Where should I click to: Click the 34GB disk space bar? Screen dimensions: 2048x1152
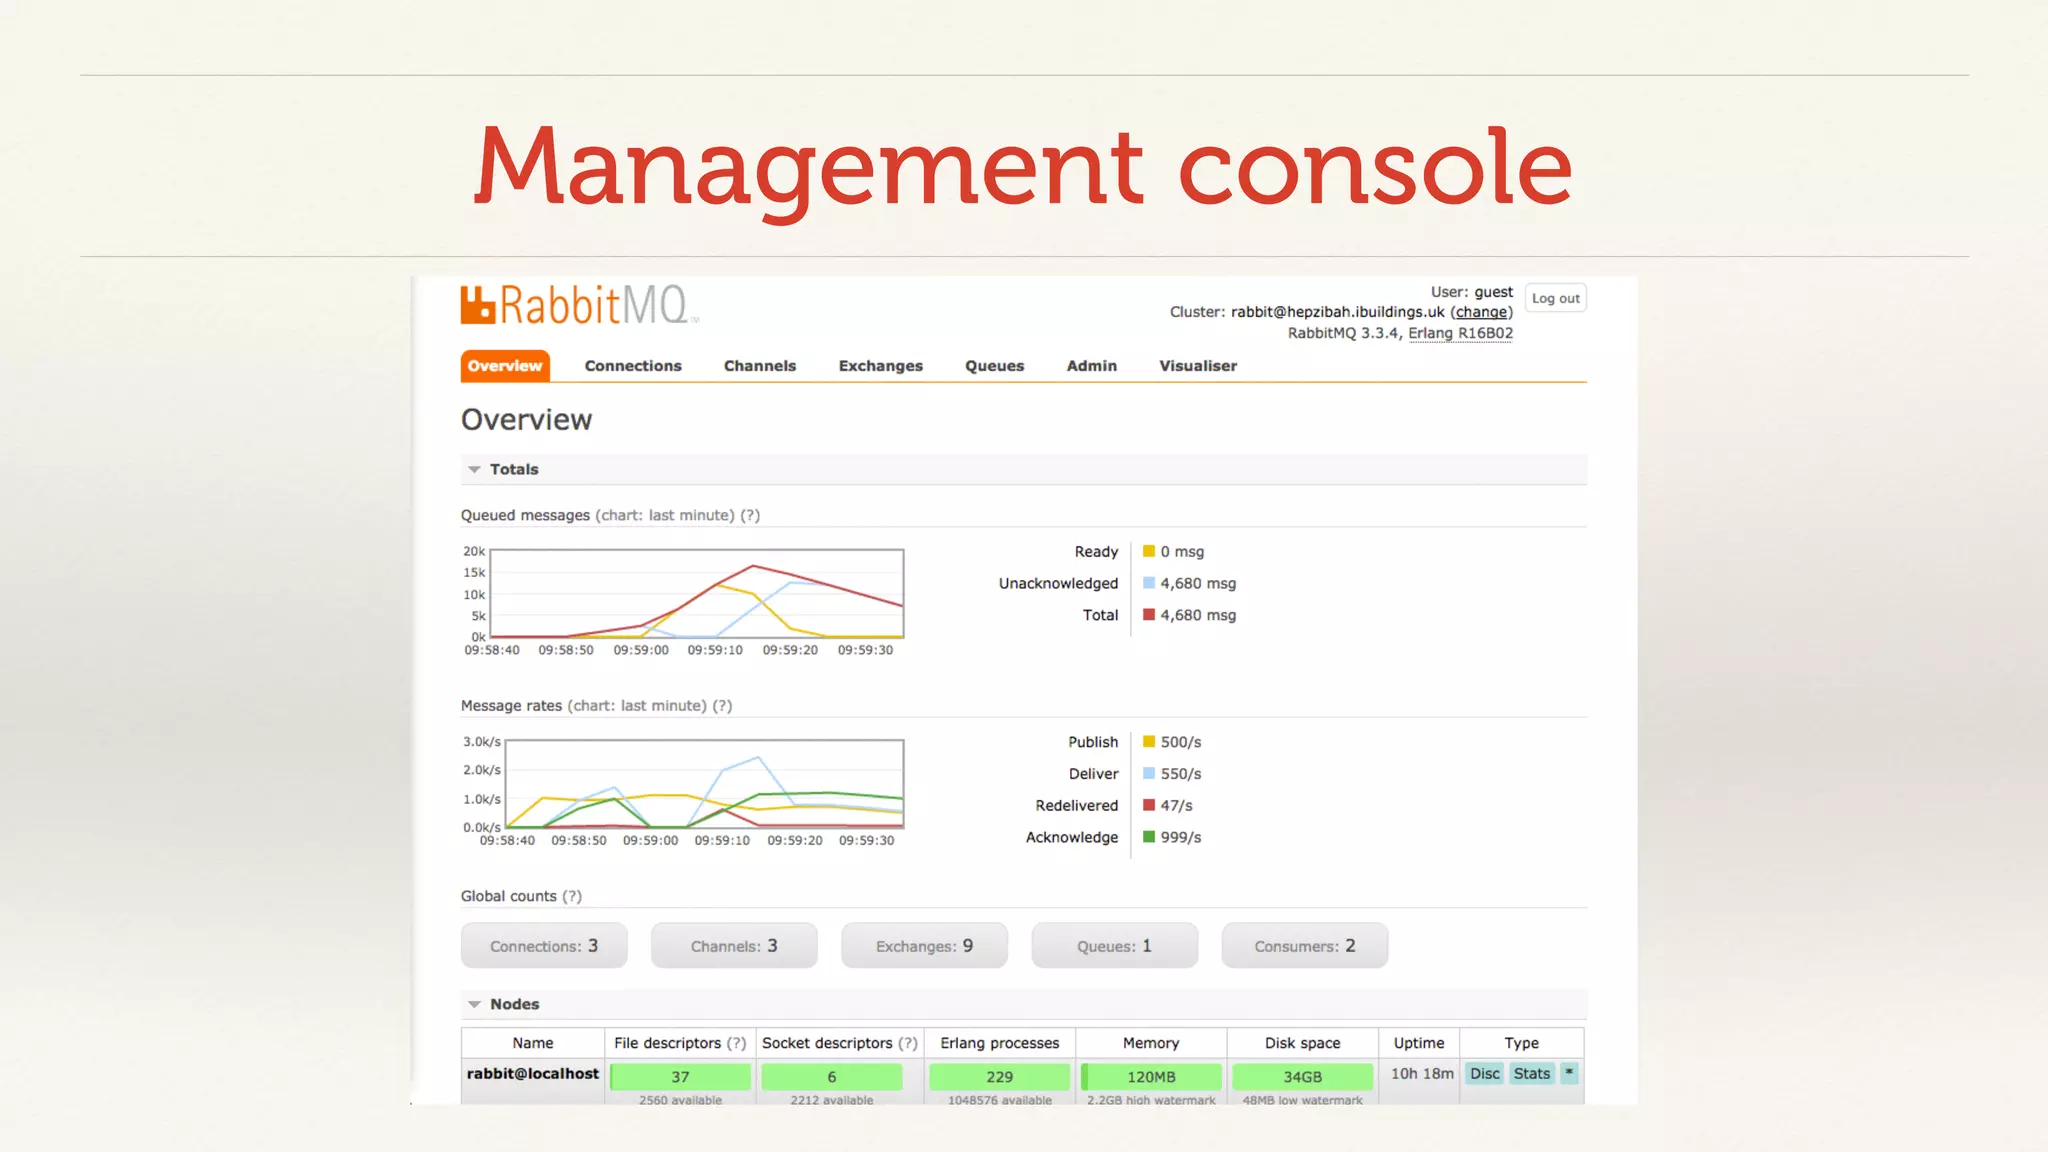(1303, 1077)
